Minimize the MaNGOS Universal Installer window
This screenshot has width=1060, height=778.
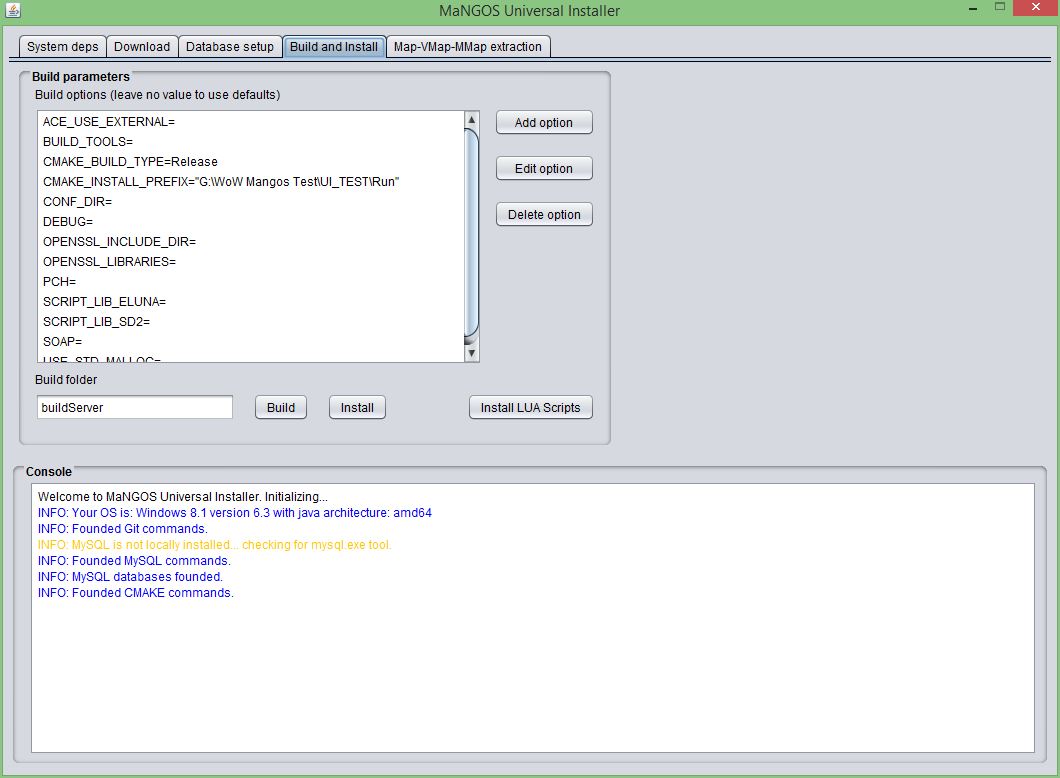[973, 9]
